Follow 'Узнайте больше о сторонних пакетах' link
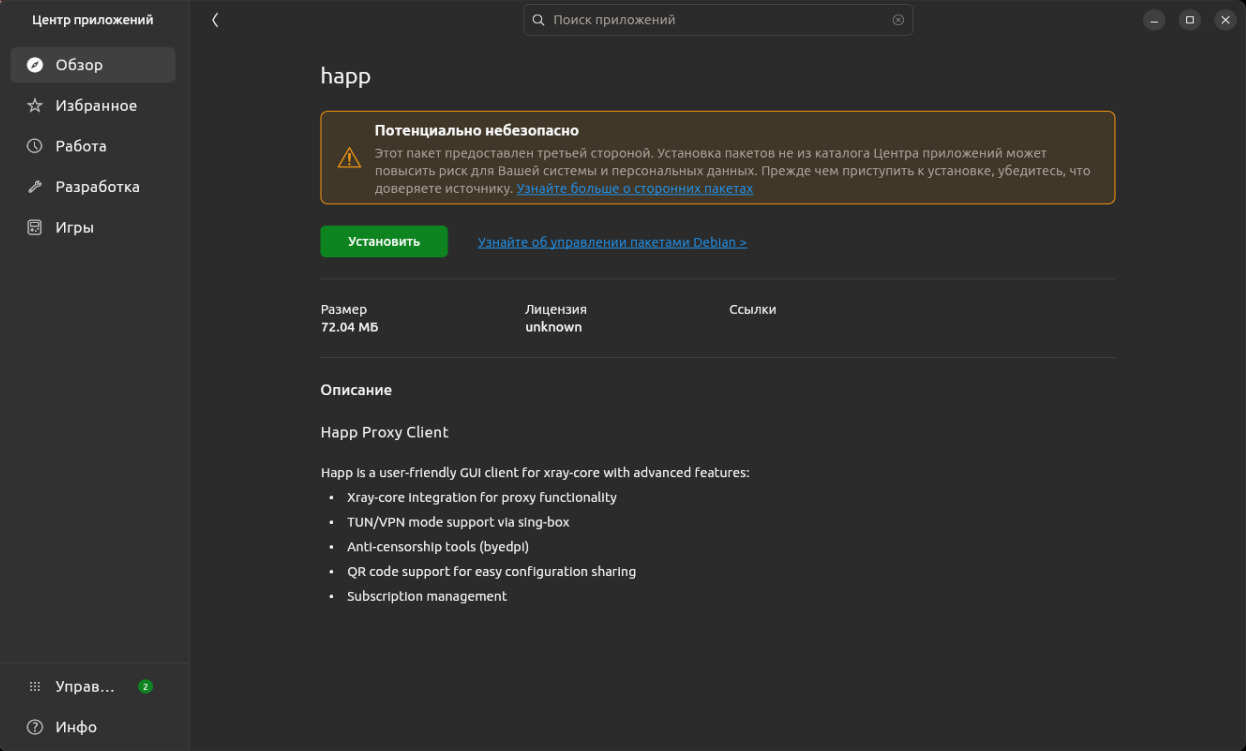The image size is (1246, 751). click(635, 188)
